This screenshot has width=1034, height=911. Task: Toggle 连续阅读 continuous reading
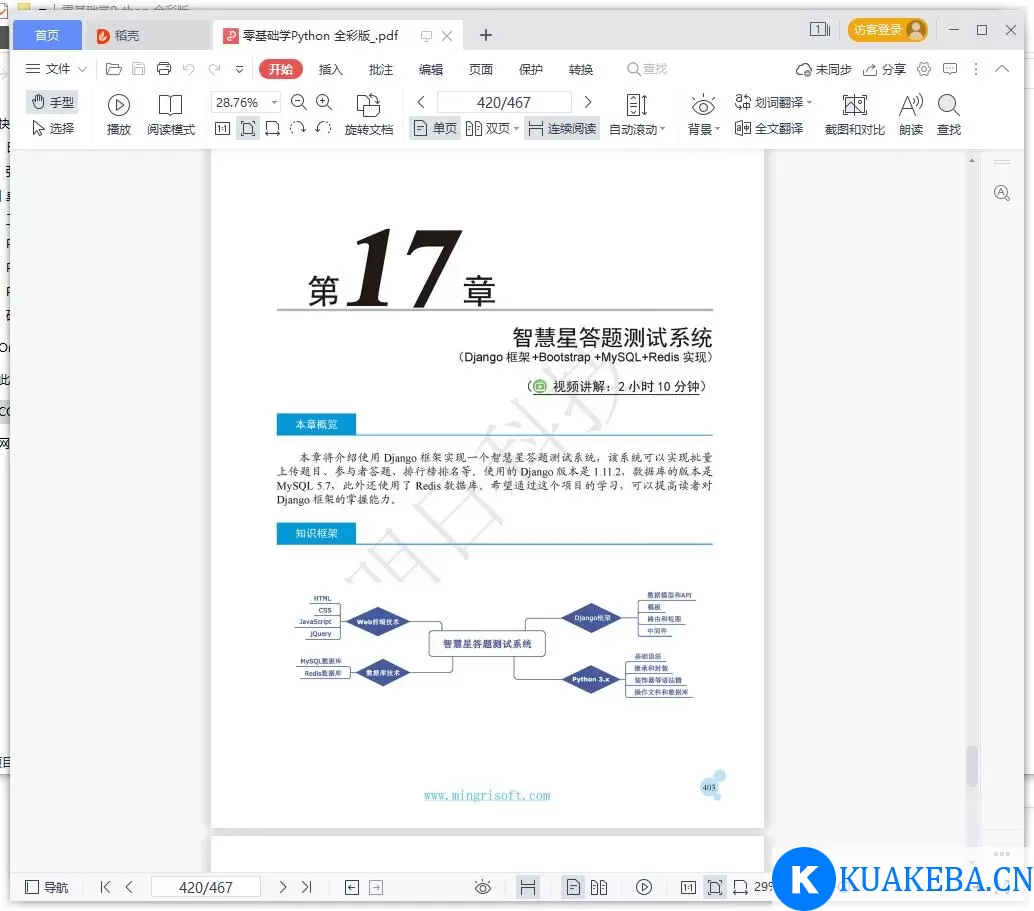[562, 129]
